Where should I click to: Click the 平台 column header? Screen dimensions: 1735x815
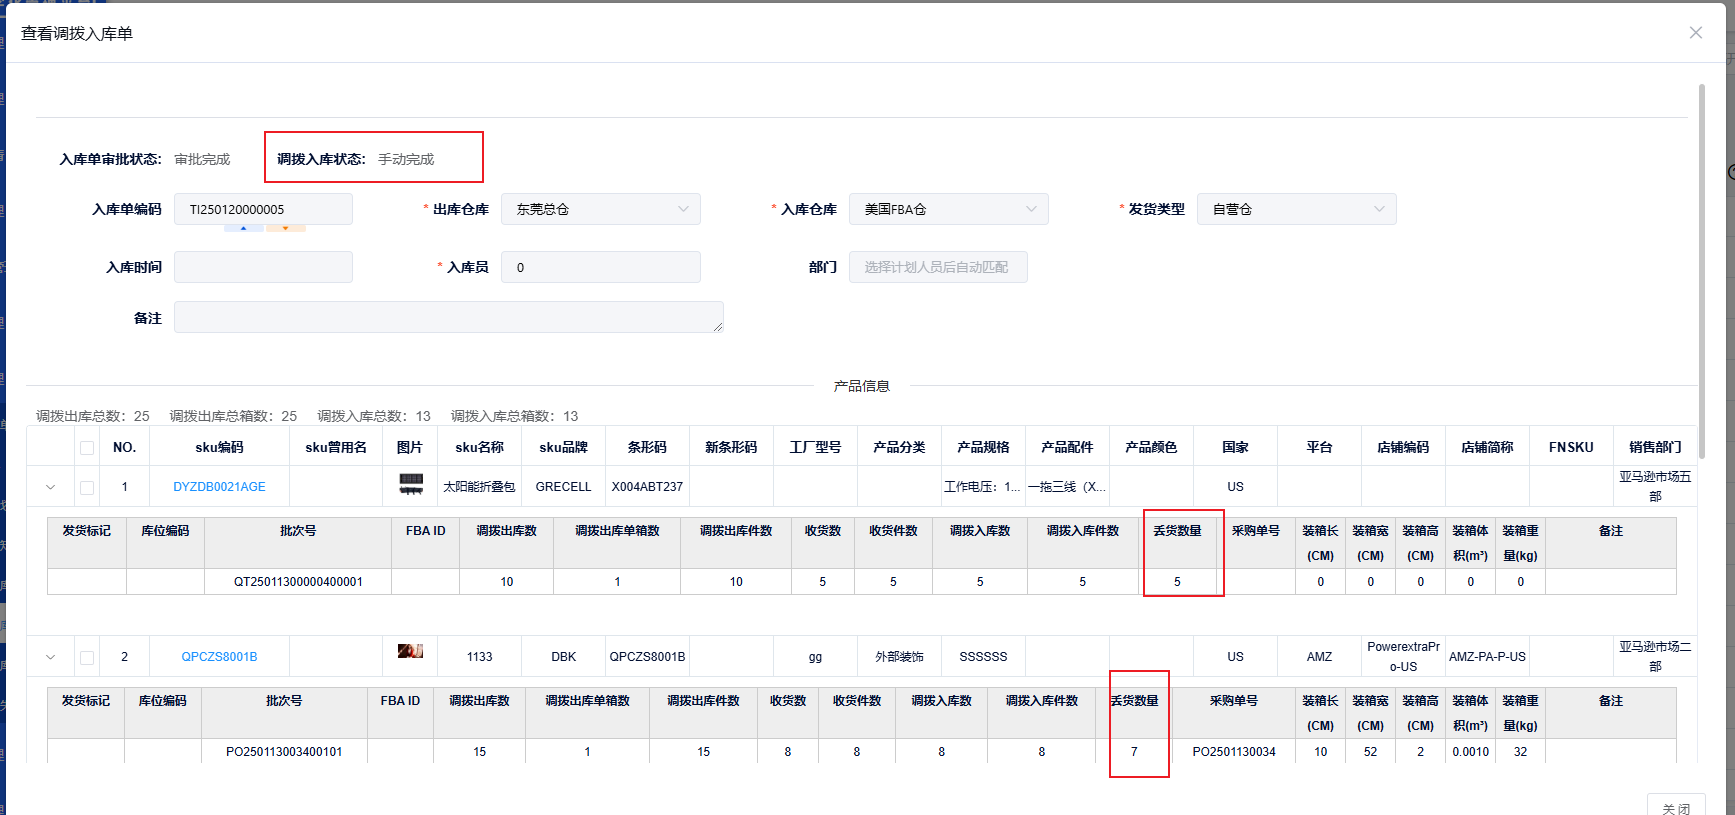coord(1319,447)
